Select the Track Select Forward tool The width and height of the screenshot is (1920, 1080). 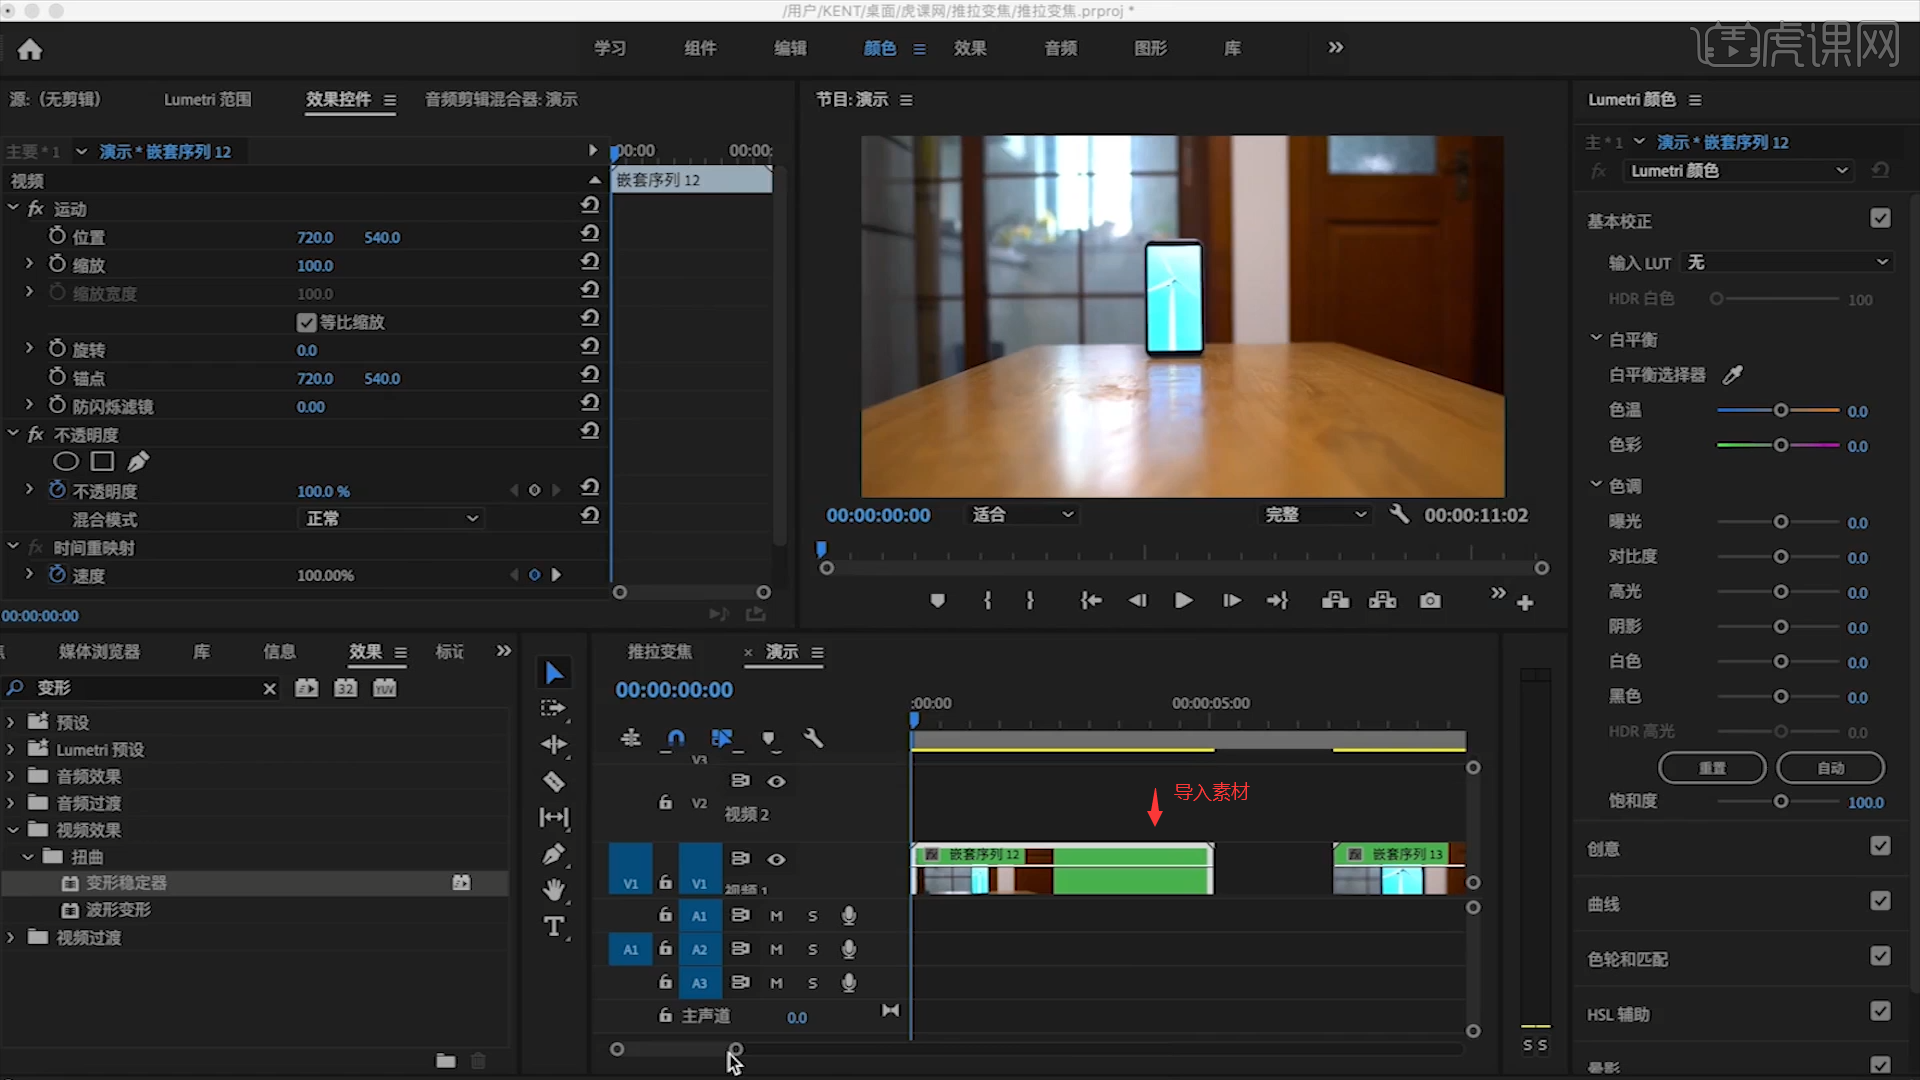554,709
